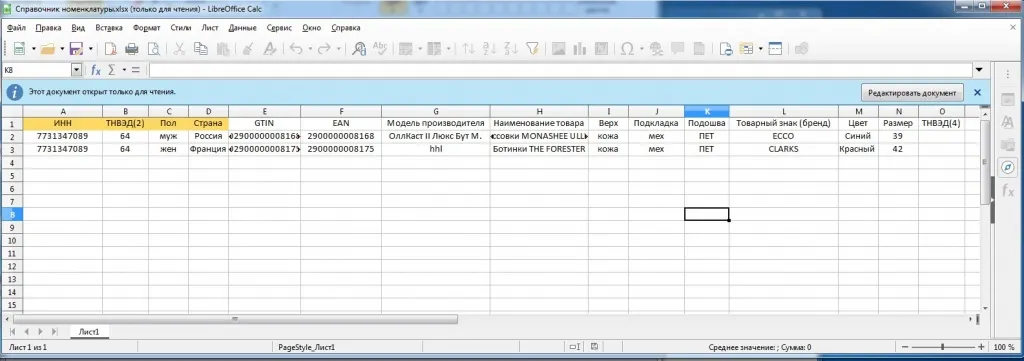Open Find & Replace toolbar icon
The width and height of the screenshot is (1024, 361).
click(x=359, y=49)
